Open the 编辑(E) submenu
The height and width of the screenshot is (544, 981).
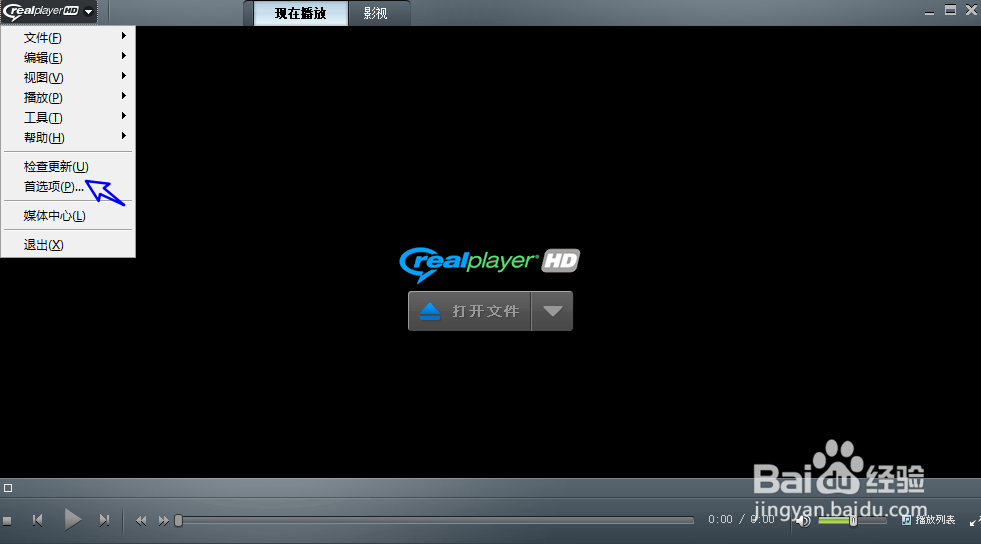click(x=68, y=58)
